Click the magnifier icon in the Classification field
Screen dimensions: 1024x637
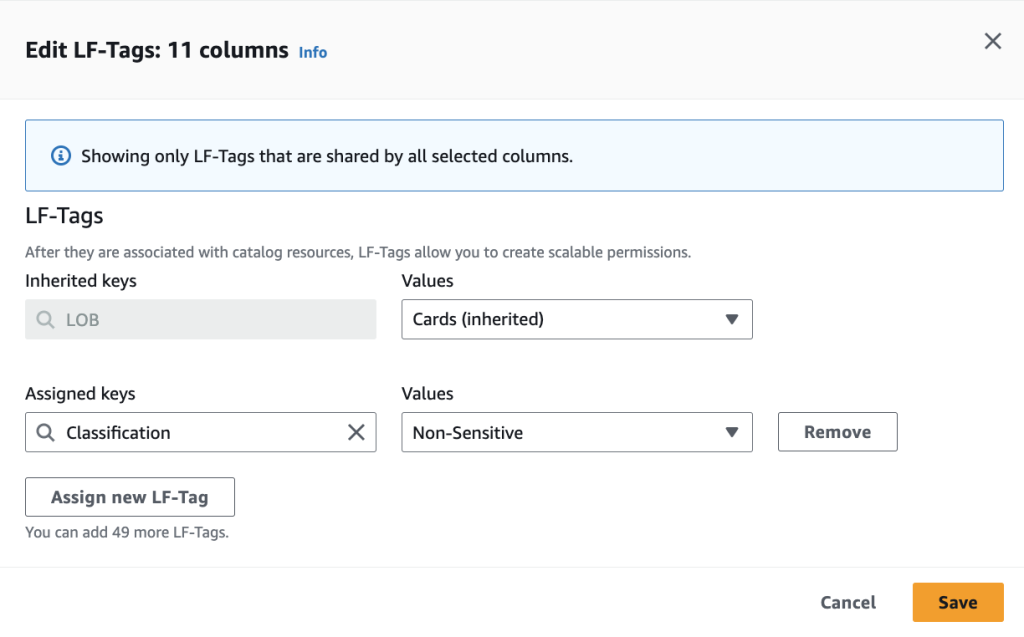point(45,433)
